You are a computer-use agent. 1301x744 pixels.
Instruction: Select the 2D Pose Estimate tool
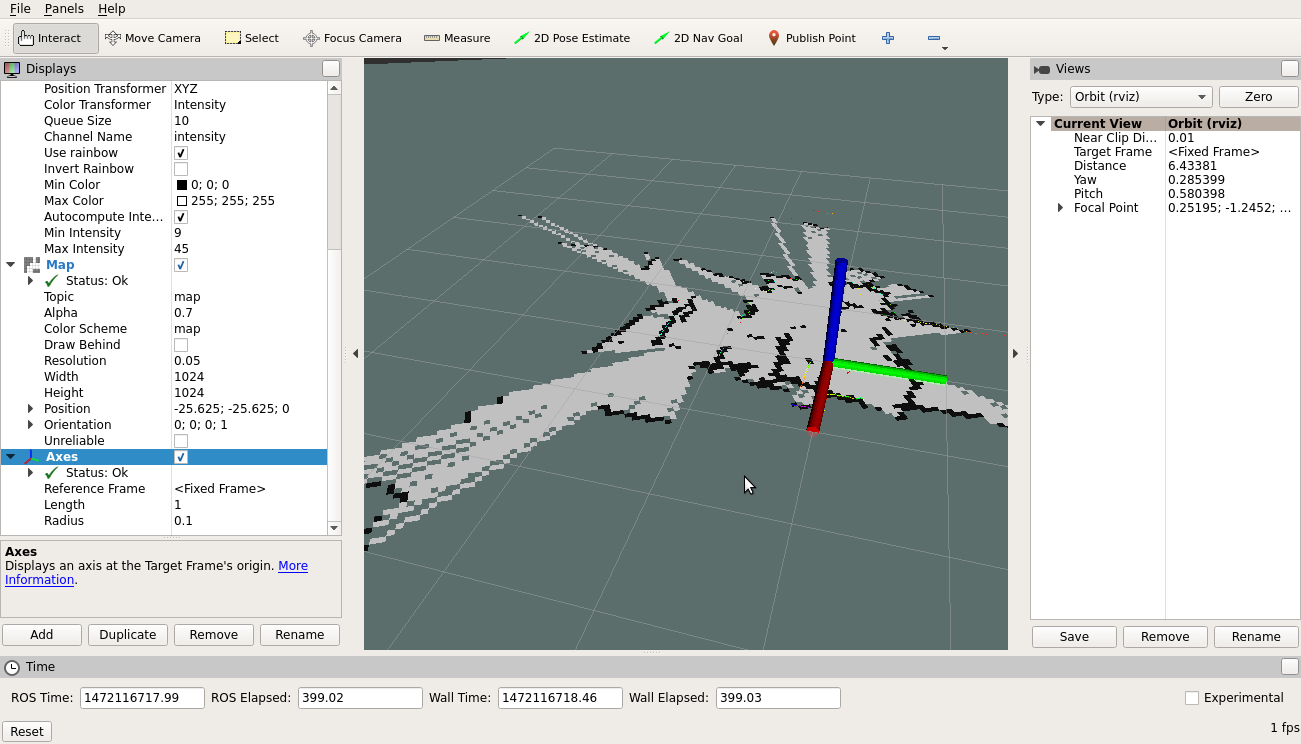coord(571,38)
